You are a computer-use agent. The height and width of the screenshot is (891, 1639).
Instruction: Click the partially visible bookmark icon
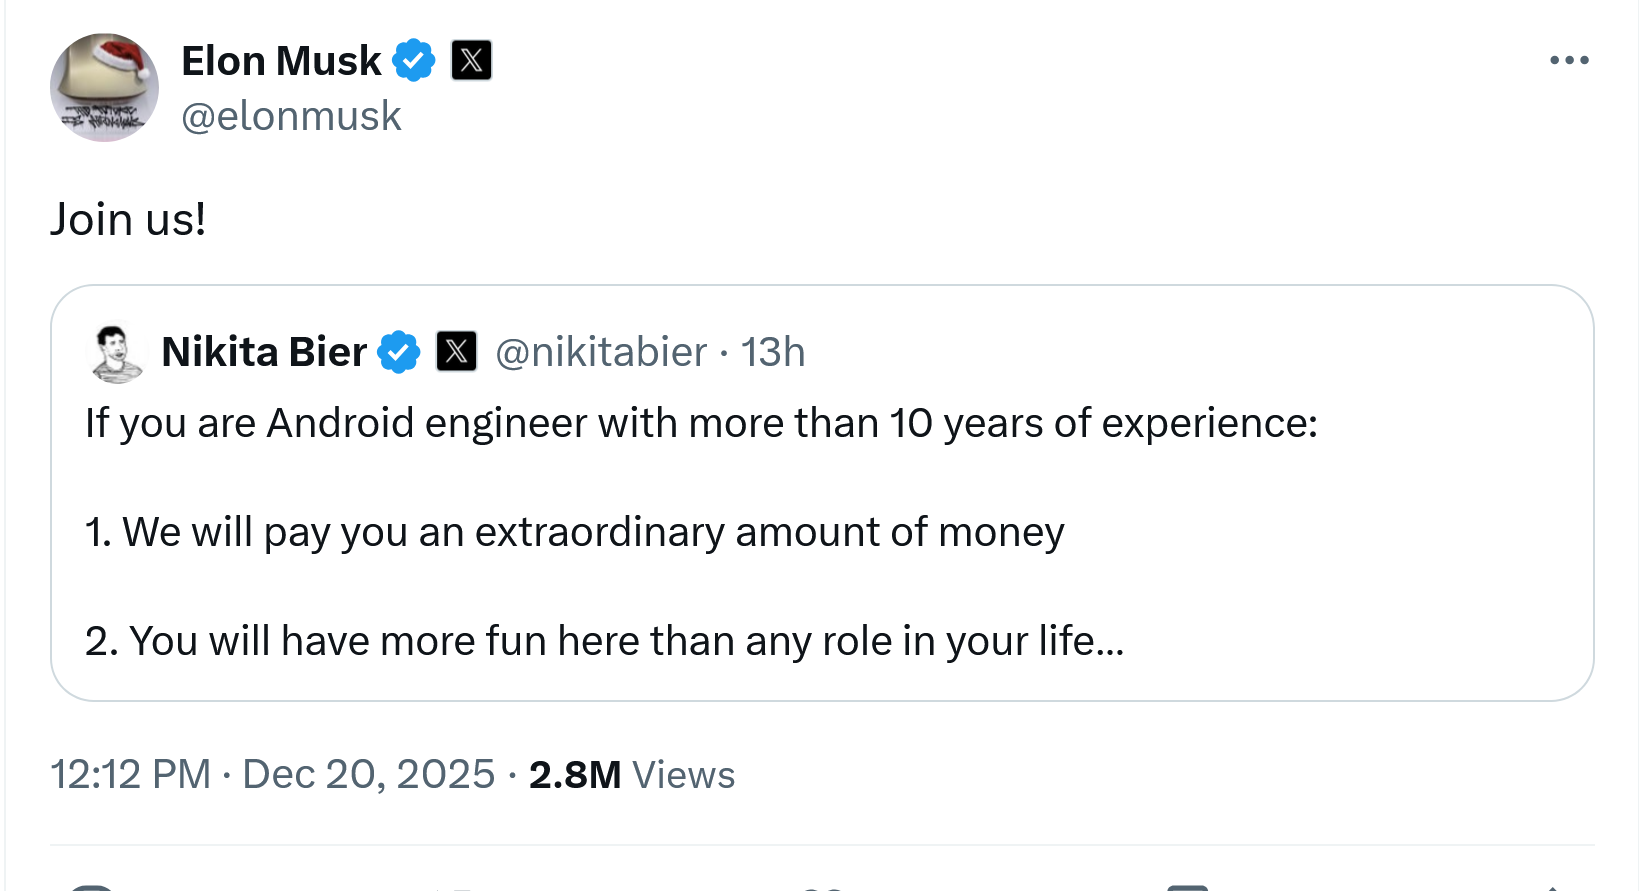pyautogui.click(x=1188, y=886)
